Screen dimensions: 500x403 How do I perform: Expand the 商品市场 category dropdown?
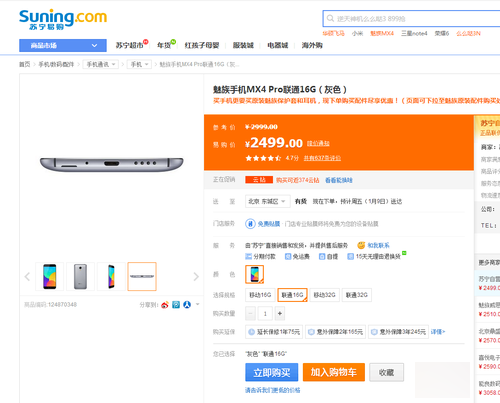coord(63,45)
